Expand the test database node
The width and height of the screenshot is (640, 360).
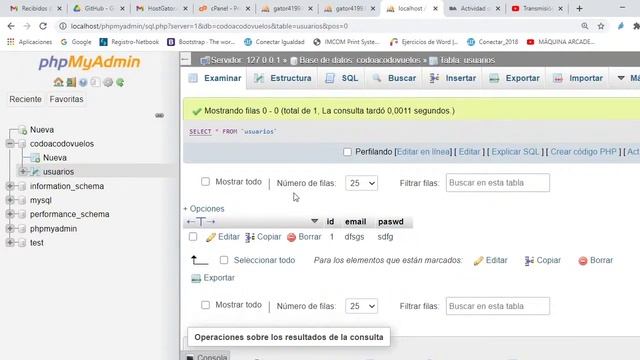tap(10, 242)
